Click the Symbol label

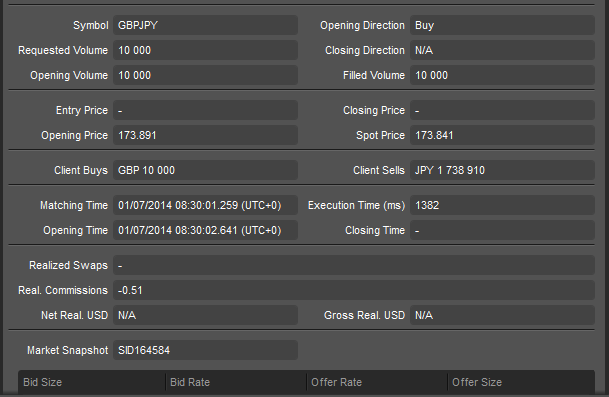point(90,25)
